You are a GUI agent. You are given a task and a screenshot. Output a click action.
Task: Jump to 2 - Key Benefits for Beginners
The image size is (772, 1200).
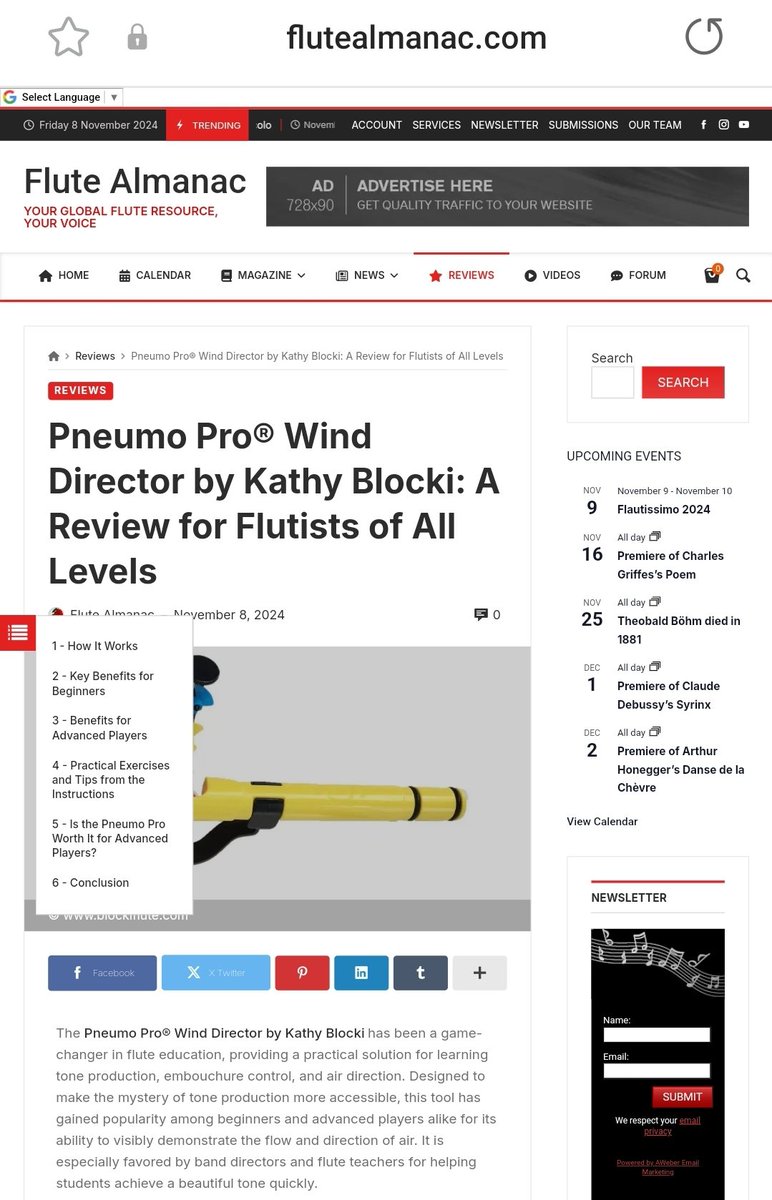pos(103,683)
